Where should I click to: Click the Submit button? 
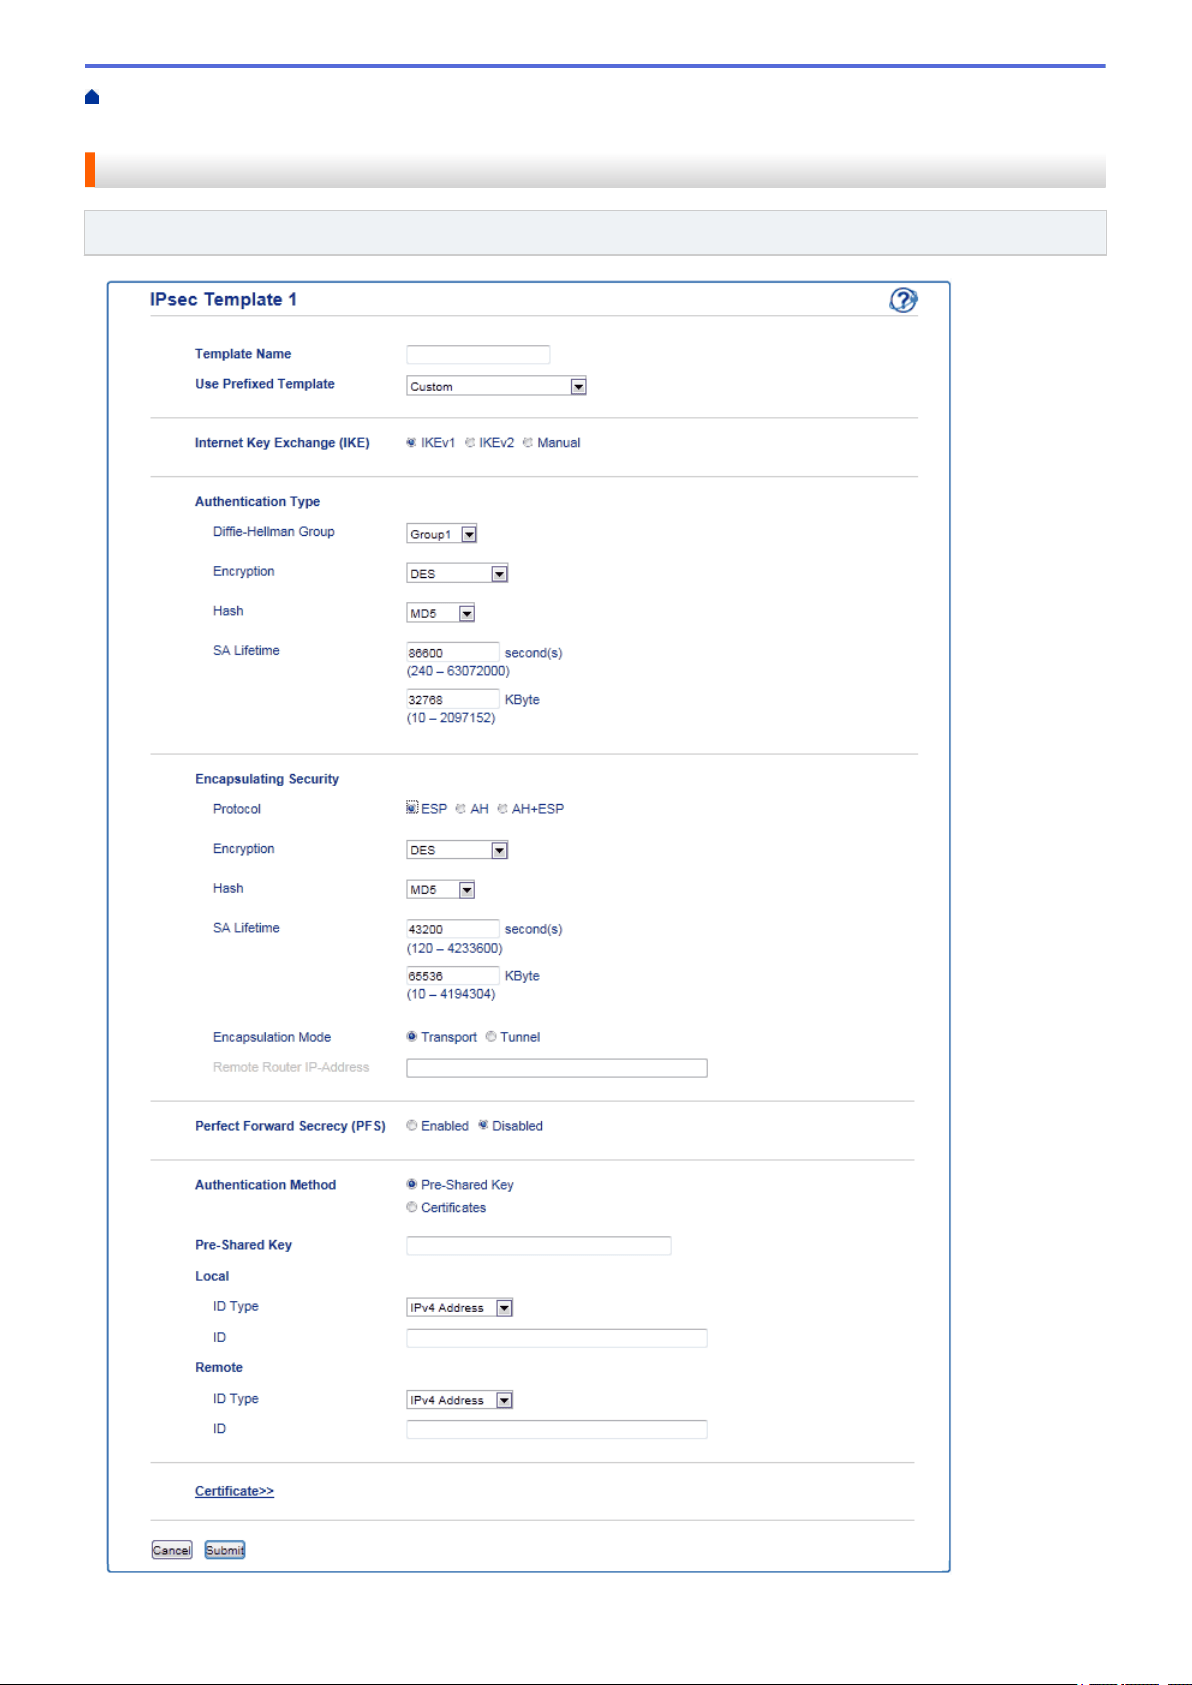[x=225, y=1550]
